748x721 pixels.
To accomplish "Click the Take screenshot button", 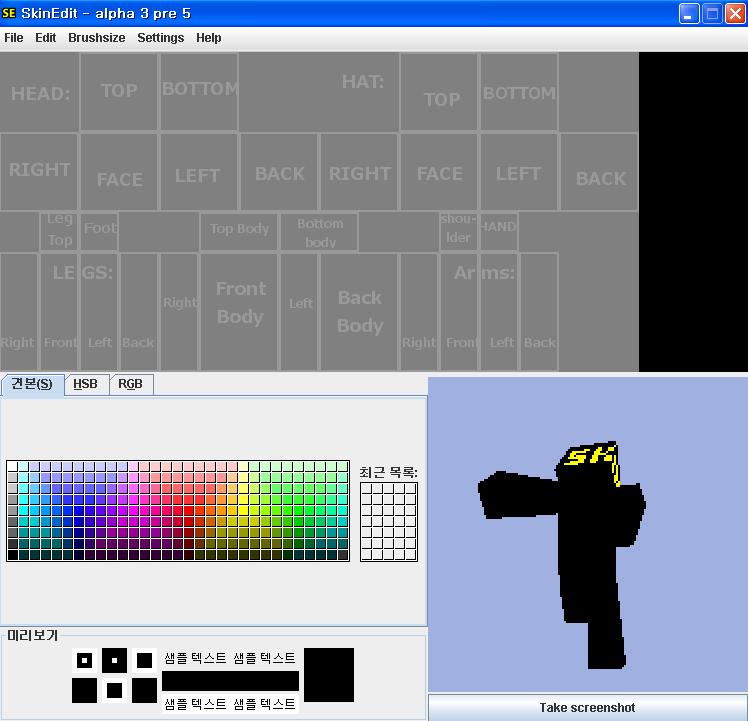I will click(587, 707).
